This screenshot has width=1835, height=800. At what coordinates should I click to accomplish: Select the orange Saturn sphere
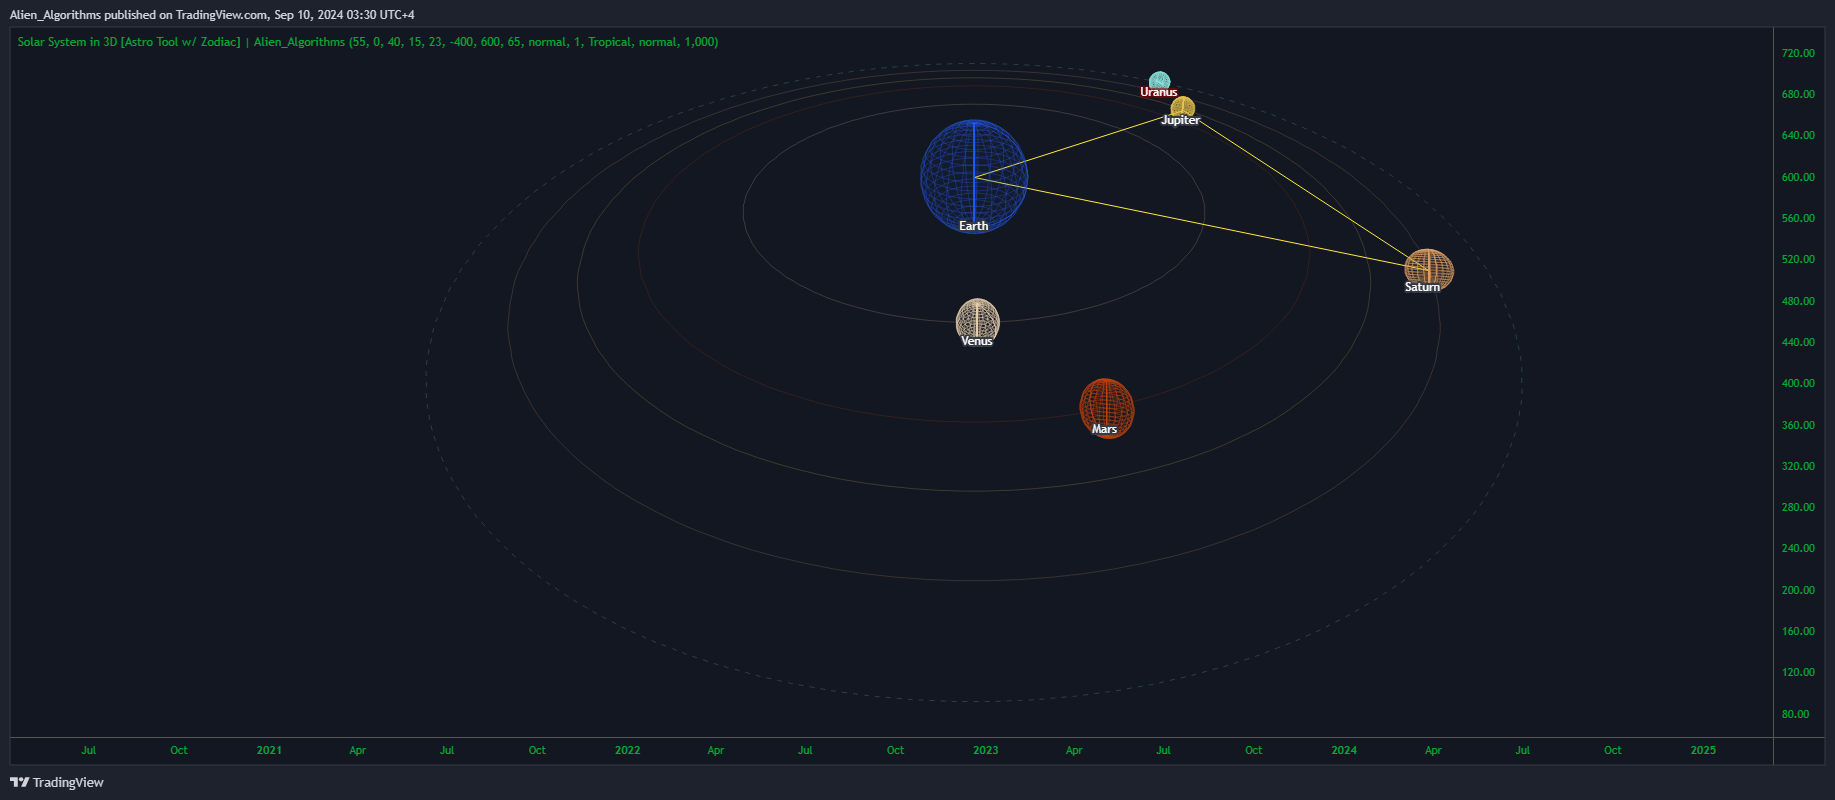(x=1429, y=267)
